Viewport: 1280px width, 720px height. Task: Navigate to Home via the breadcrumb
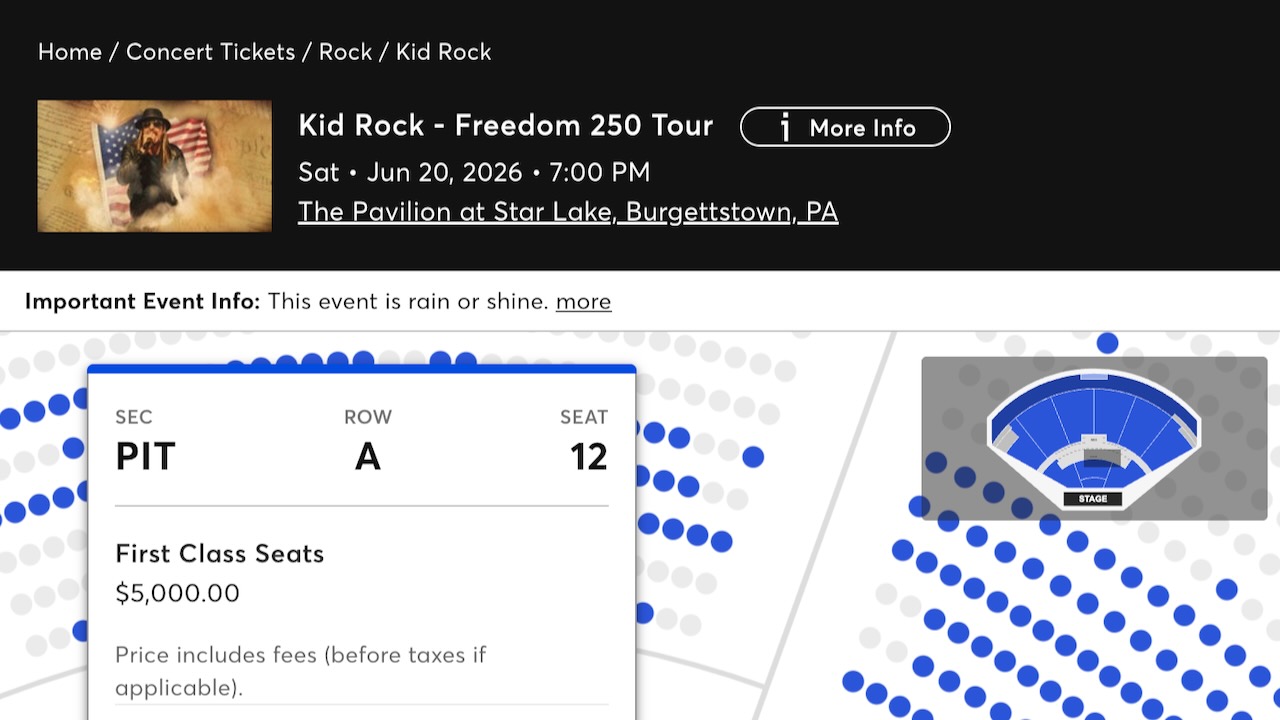click(69, 51)
